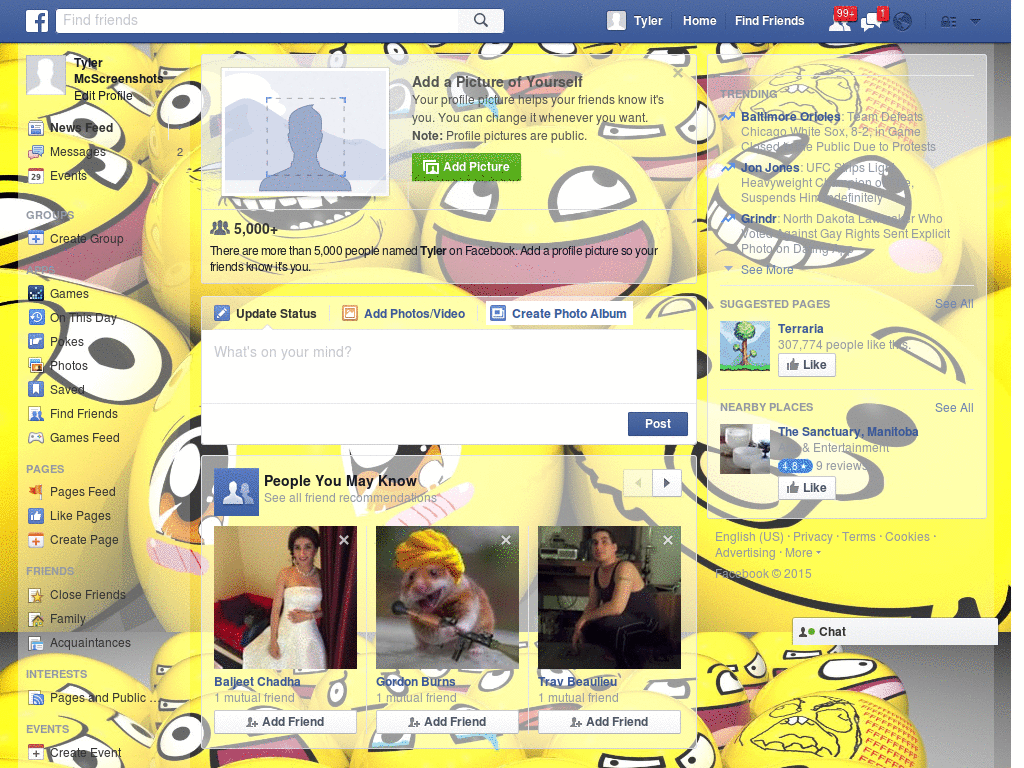
Task: Click the Pages and Public icon
Action: 36,698
